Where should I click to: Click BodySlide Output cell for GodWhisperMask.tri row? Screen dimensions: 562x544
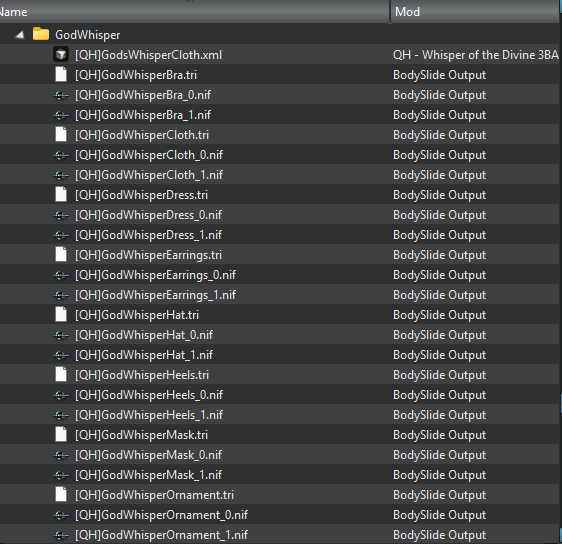[439, 435]
